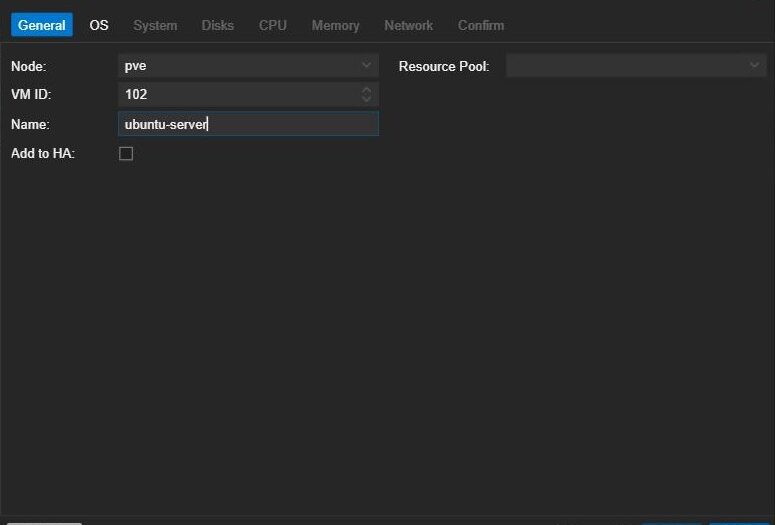The image size is (775, 525).
Task: Jump to the Confirm tab
Action: click(481, 25)
